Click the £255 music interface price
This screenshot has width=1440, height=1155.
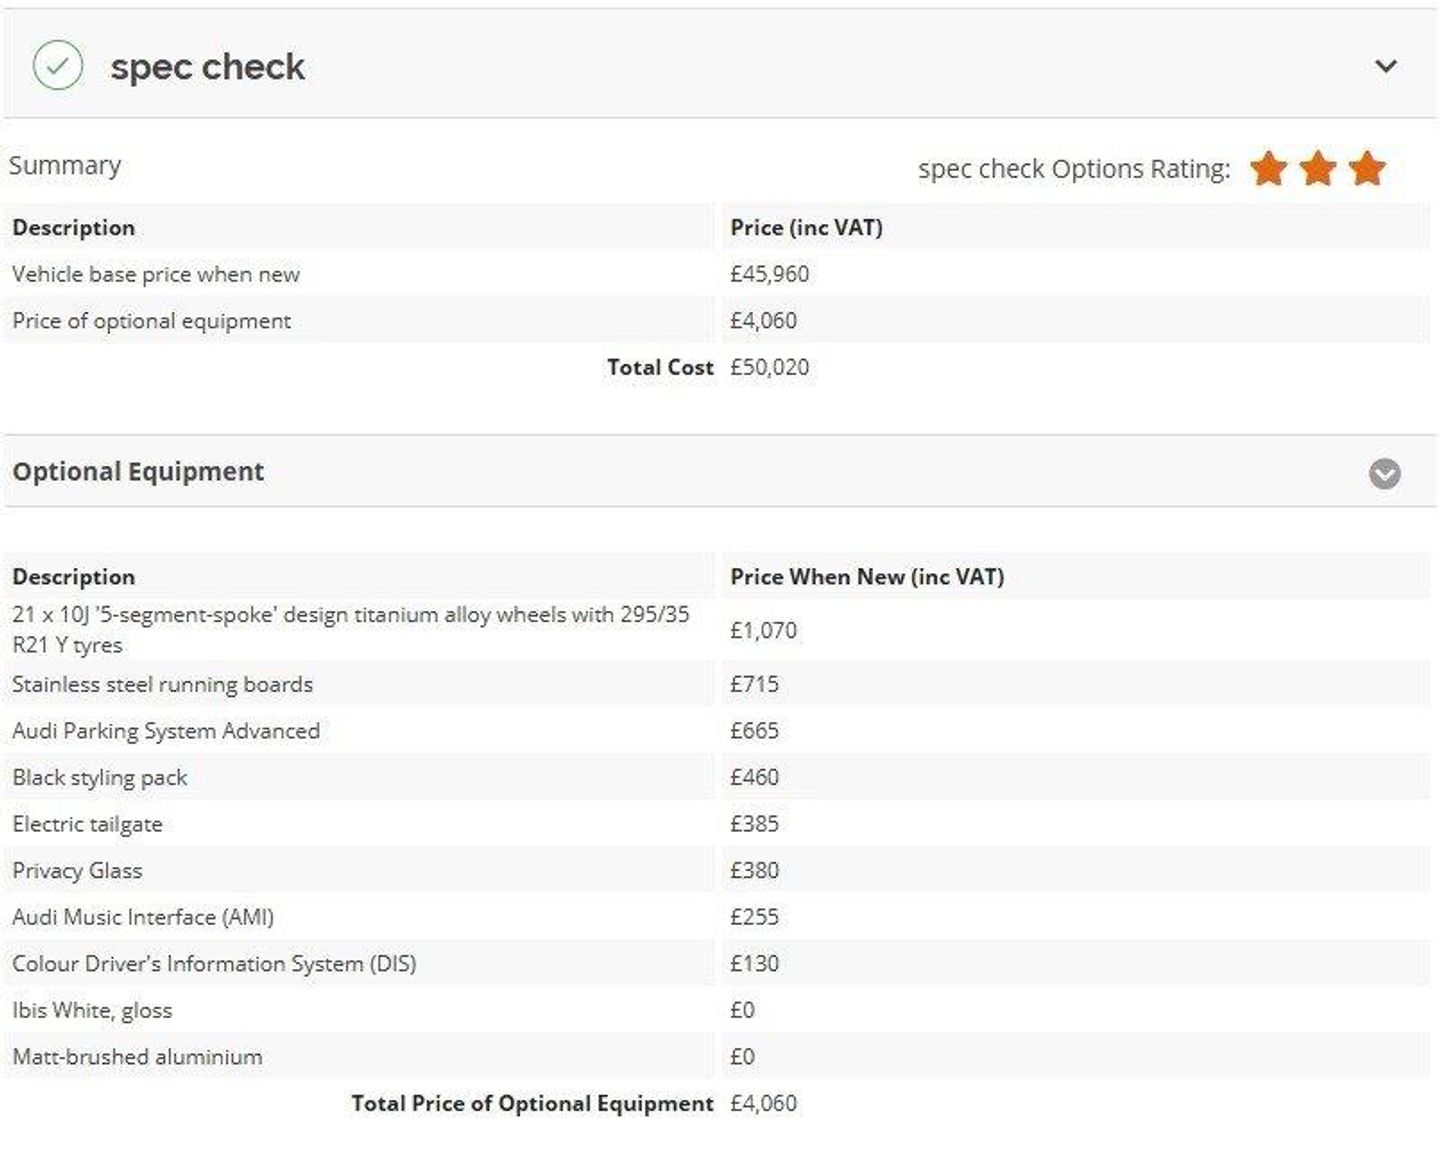pos(754,917)
